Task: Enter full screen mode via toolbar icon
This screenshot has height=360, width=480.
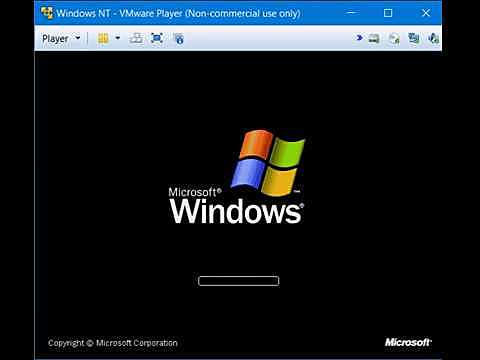Action: [x=157, y=39]
